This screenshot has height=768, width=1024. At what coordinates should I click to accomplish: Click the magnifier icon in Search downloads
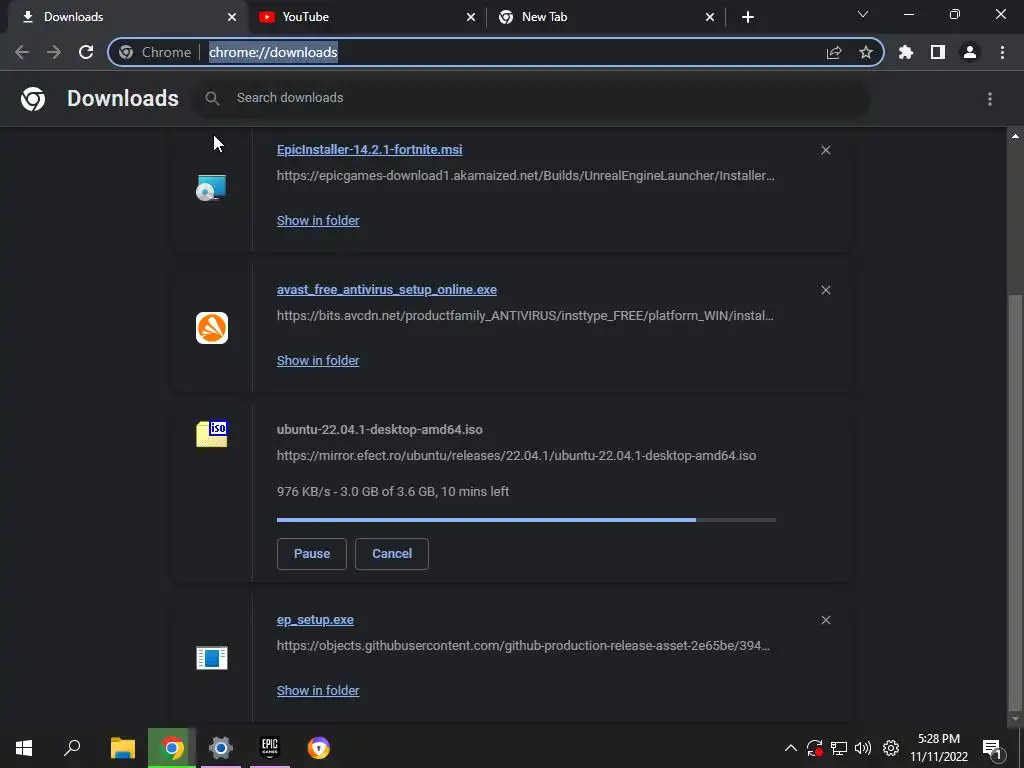click(x=212, y=98)
